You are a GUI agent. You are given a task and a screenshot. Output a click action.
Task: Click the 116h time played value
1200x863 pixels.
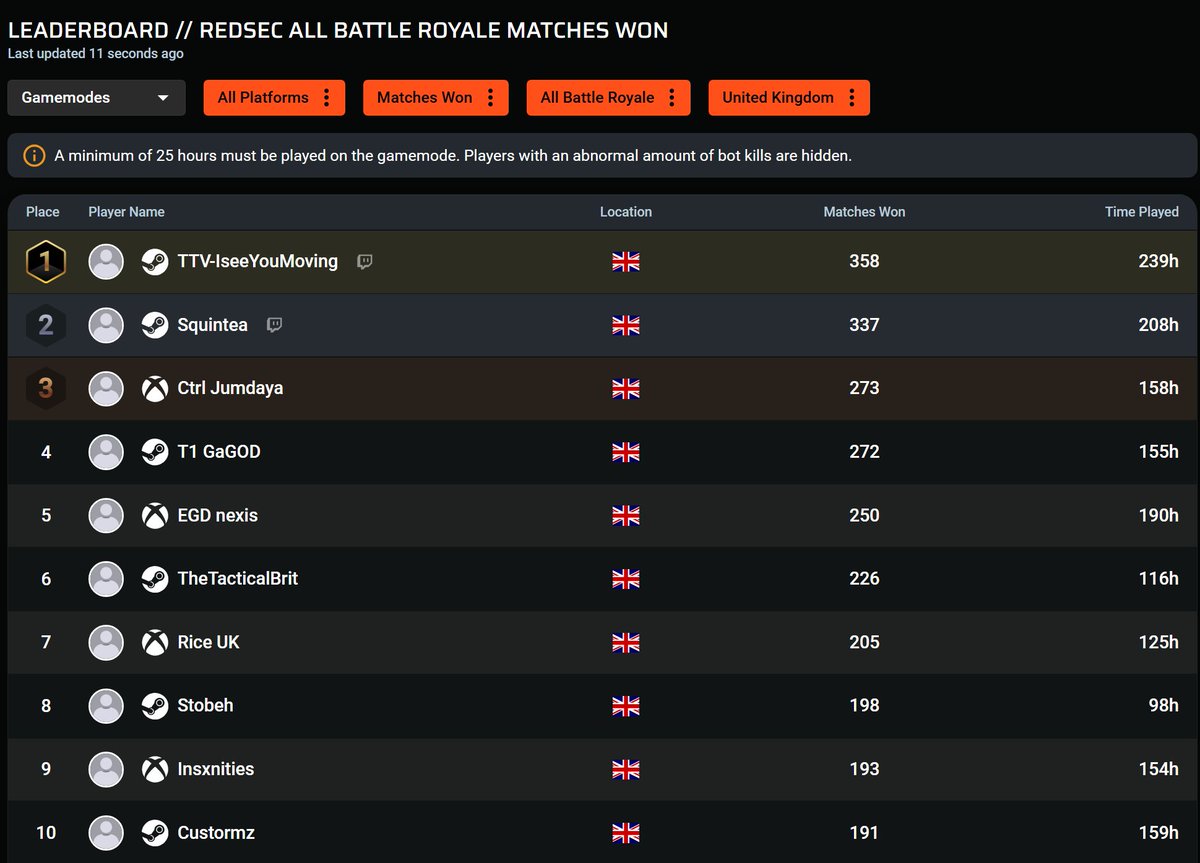1159,578
